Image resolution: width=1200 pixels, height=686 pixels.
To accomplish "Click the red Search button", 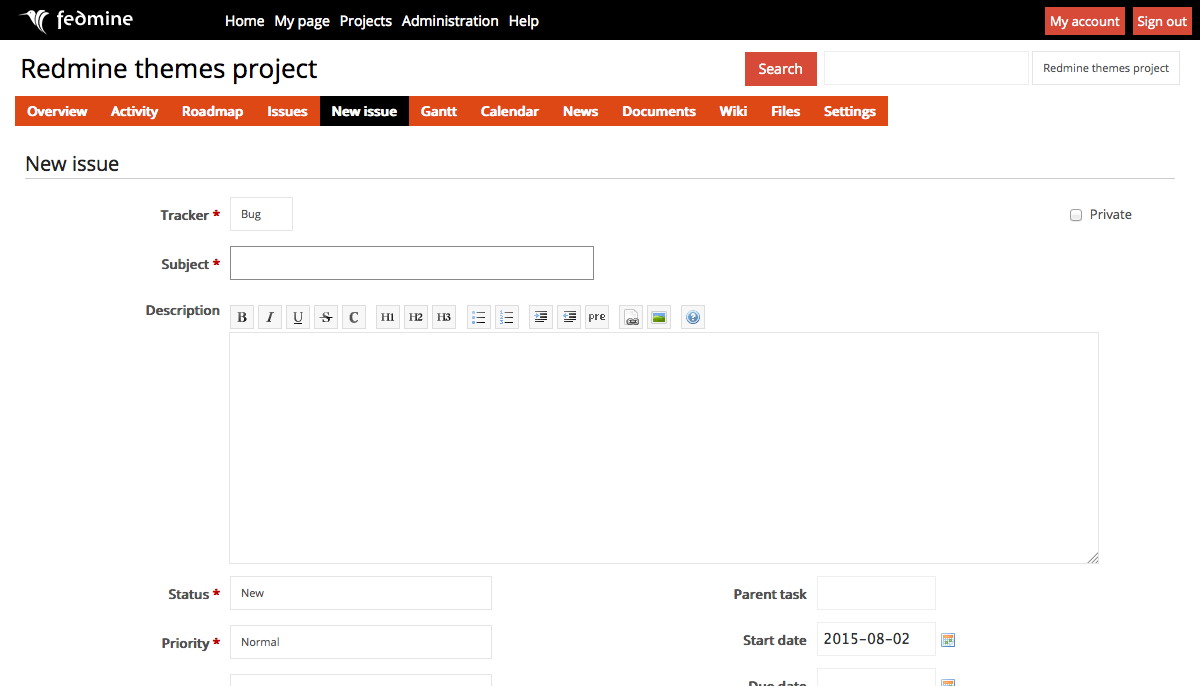I will (x=781, y=69).
